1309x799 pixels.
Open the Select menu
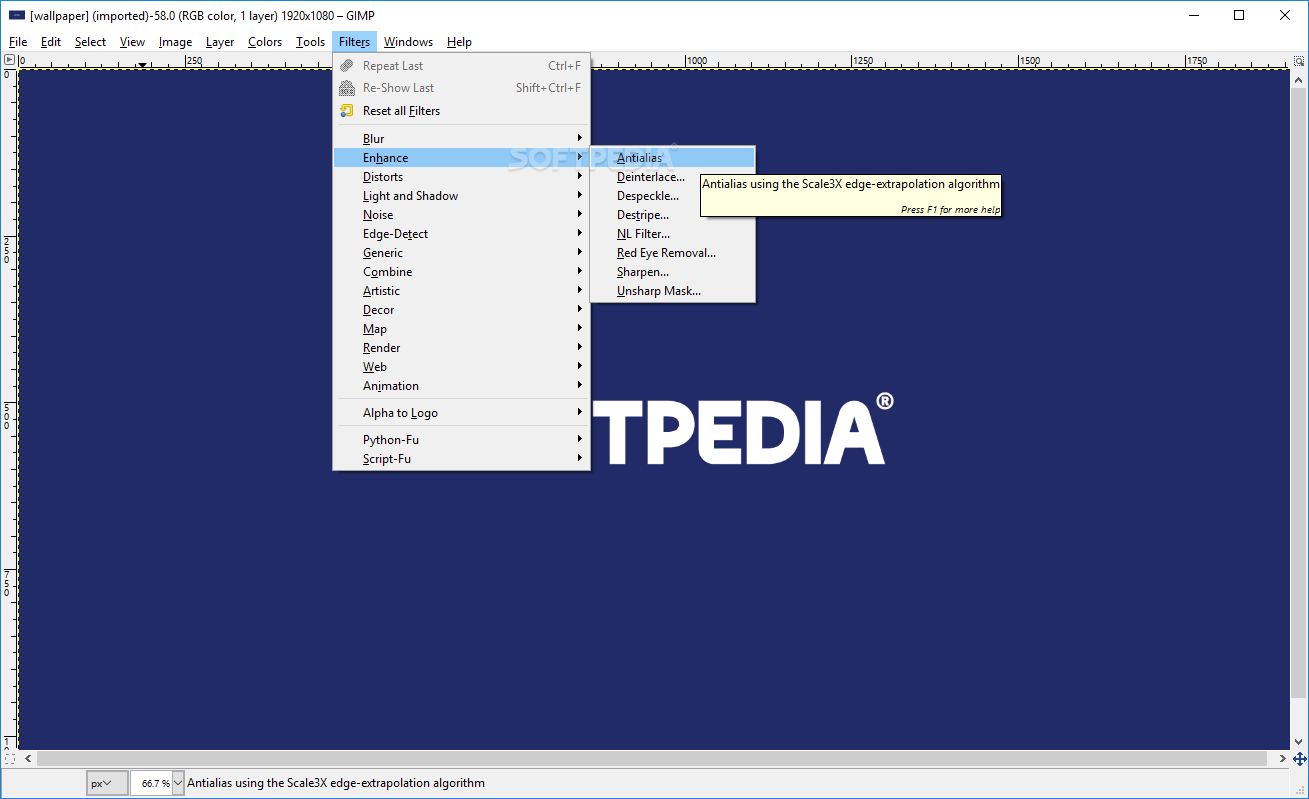pyautogui.click(x=90, y=42)
